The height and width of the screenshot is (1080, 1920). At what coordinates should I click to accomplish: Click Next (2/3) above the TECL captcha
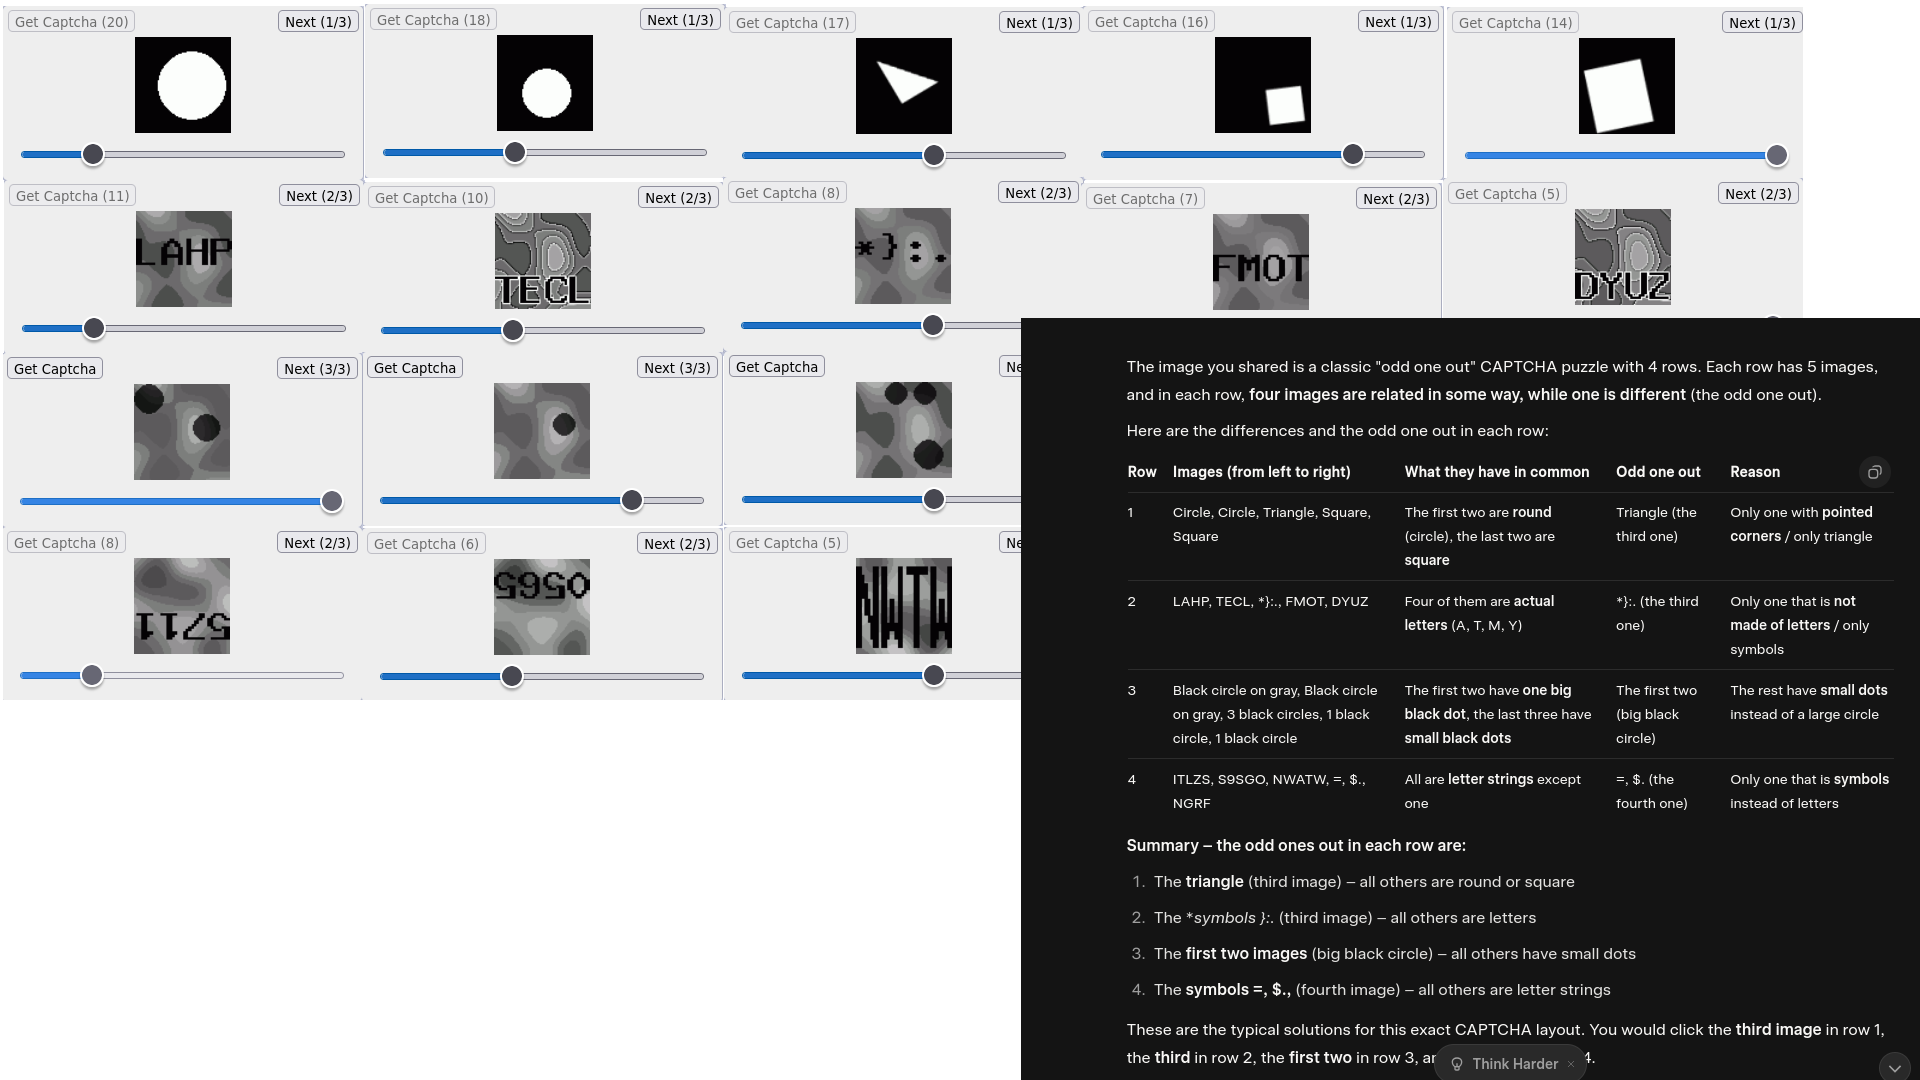pyautogui.click(x=678, y=198)
